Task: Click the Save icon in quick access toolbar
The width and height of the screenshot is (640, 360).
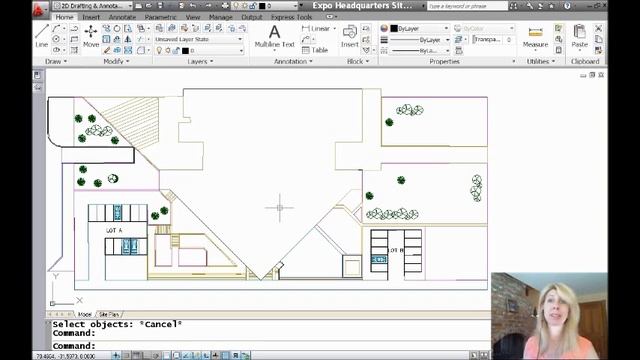Action: pos(160,6)
